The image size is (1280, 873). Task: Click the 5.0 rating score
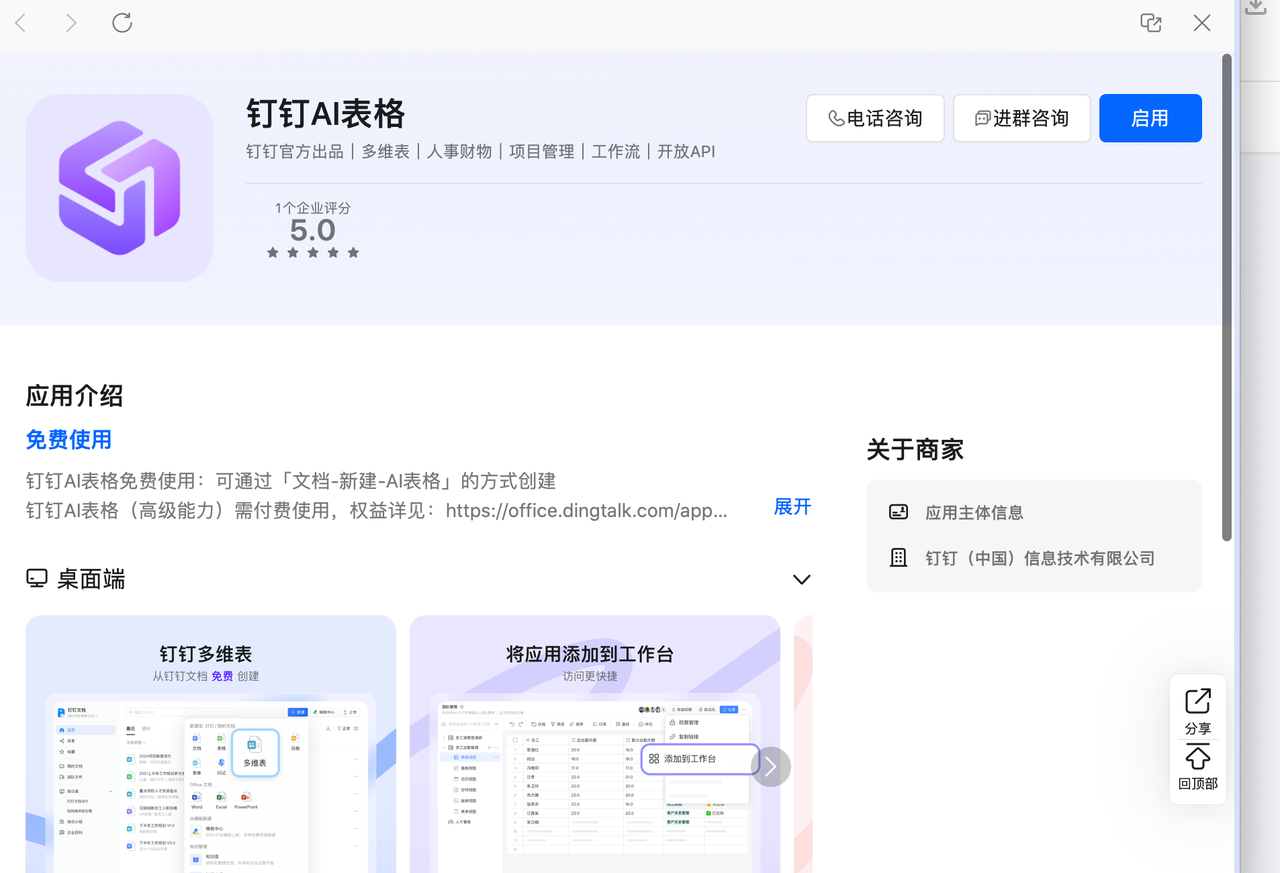click(x=313, y=230)
